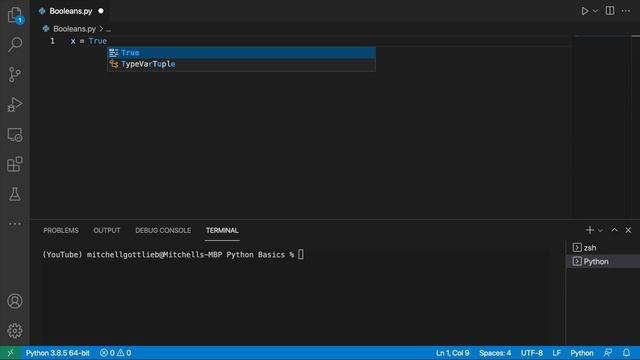Screen dimensions: 640x360
Task: Create a new terminal with plus
Action: click(x=589, y=230)
